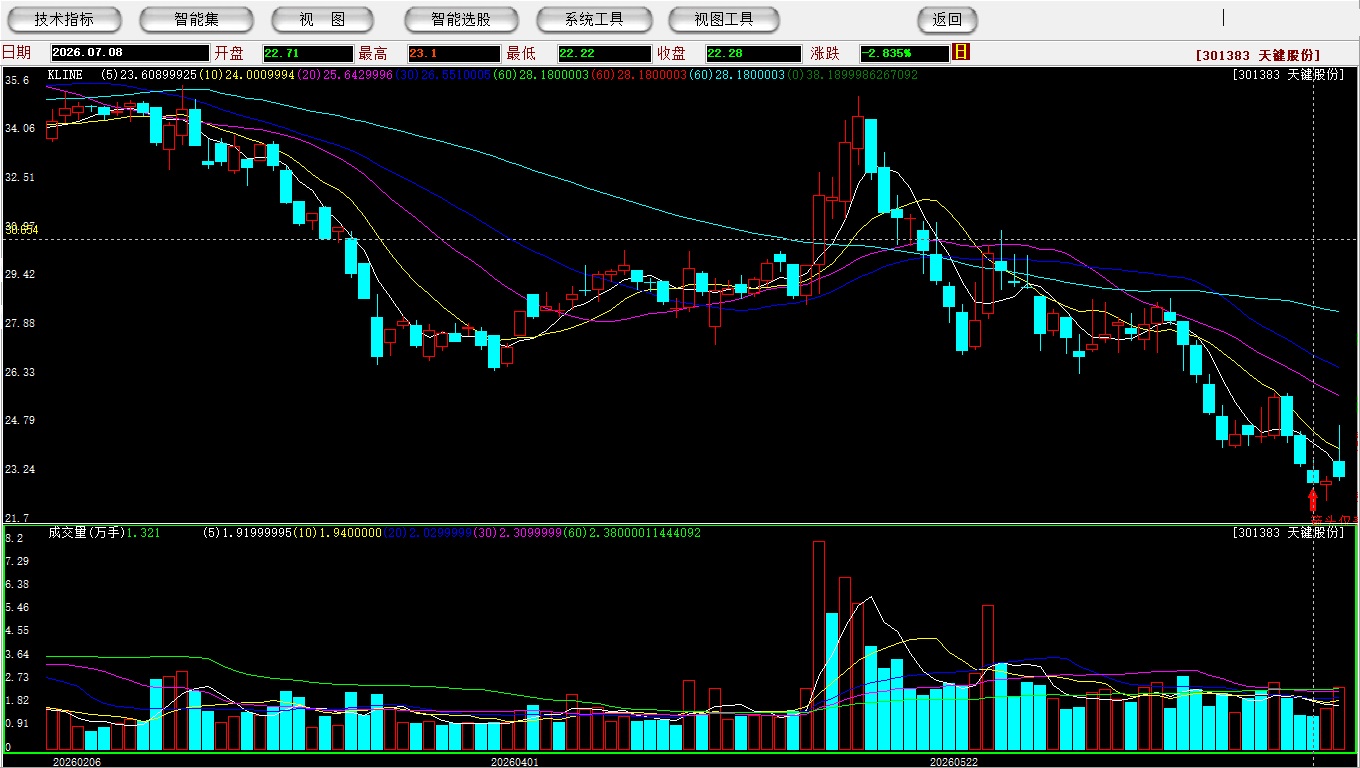Click the date field showing 2026.07.08

(x=130, y=53)
